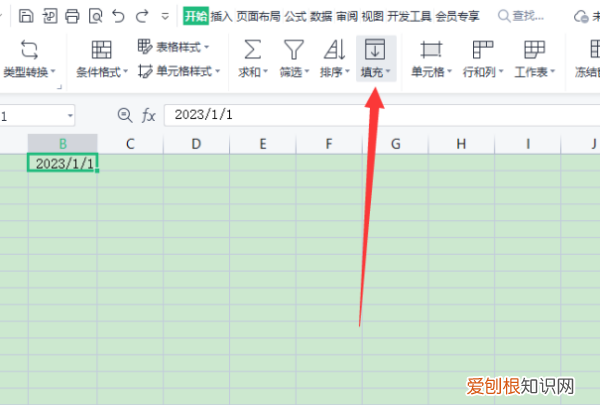Open the Name Box dropdown arrow
This screenshot has height=405, width=600.
(x=70, y=115)
